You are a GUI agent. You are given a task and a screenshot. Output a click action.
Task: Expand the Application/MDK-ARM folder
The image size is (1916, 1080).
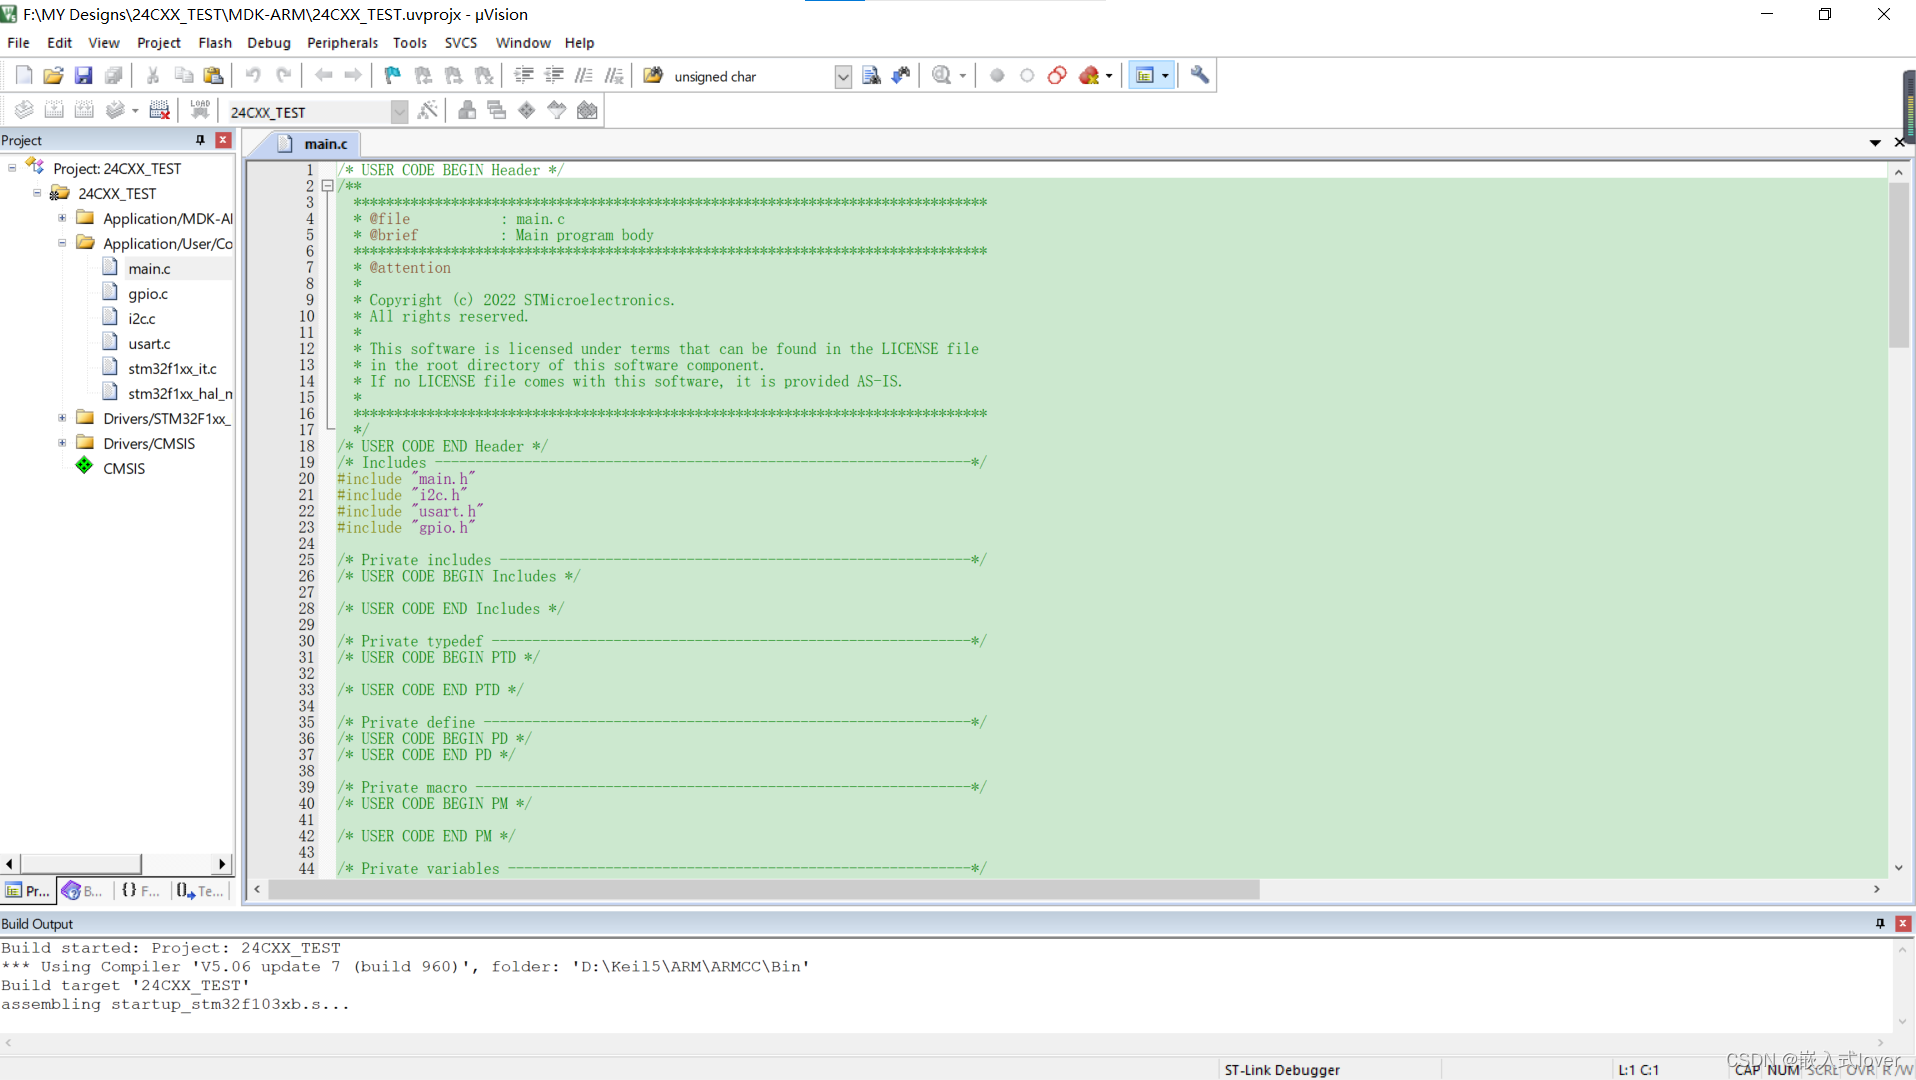click(x=62, y=218)
